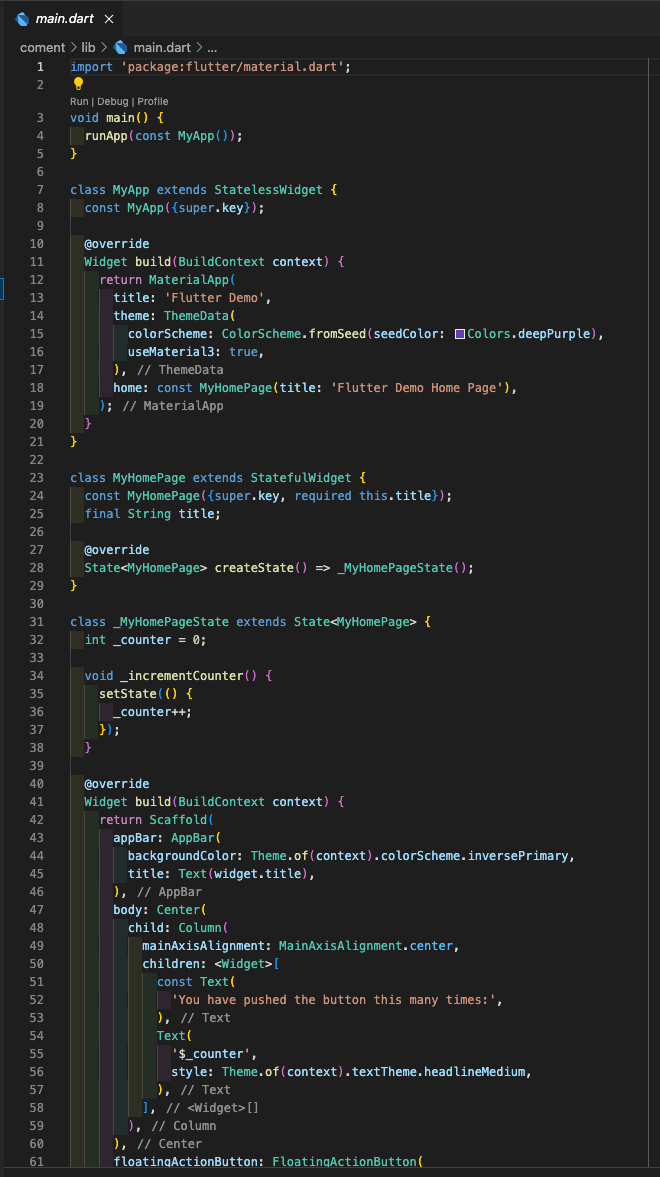This screenshot has height=1177, width=660.
Task: Click 'ColorScheme' on line 15
Action: pos(261,334)
